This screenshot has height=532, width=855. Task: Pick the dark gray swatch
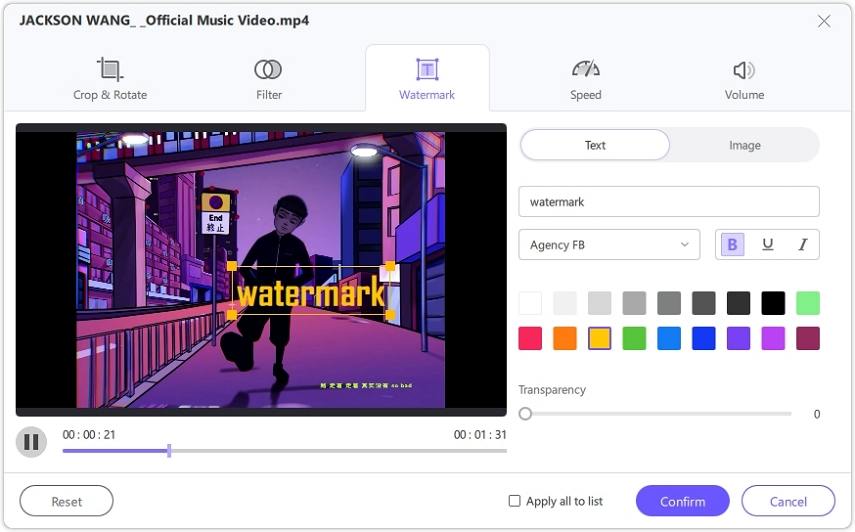(x=704, y=303)
